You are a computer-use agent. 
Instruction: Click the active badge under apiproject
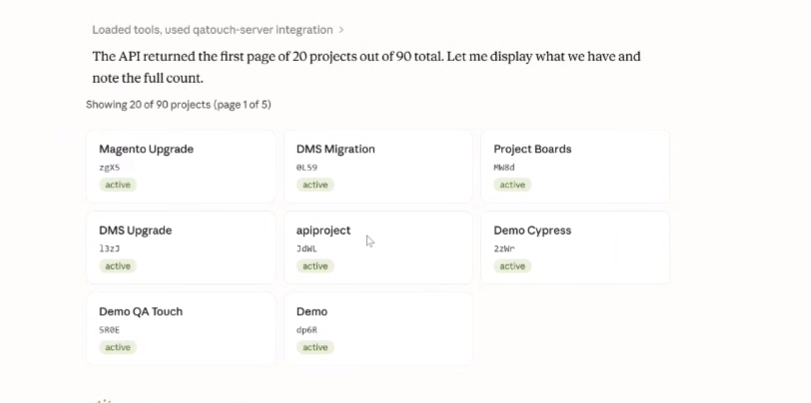click(315, 266)
